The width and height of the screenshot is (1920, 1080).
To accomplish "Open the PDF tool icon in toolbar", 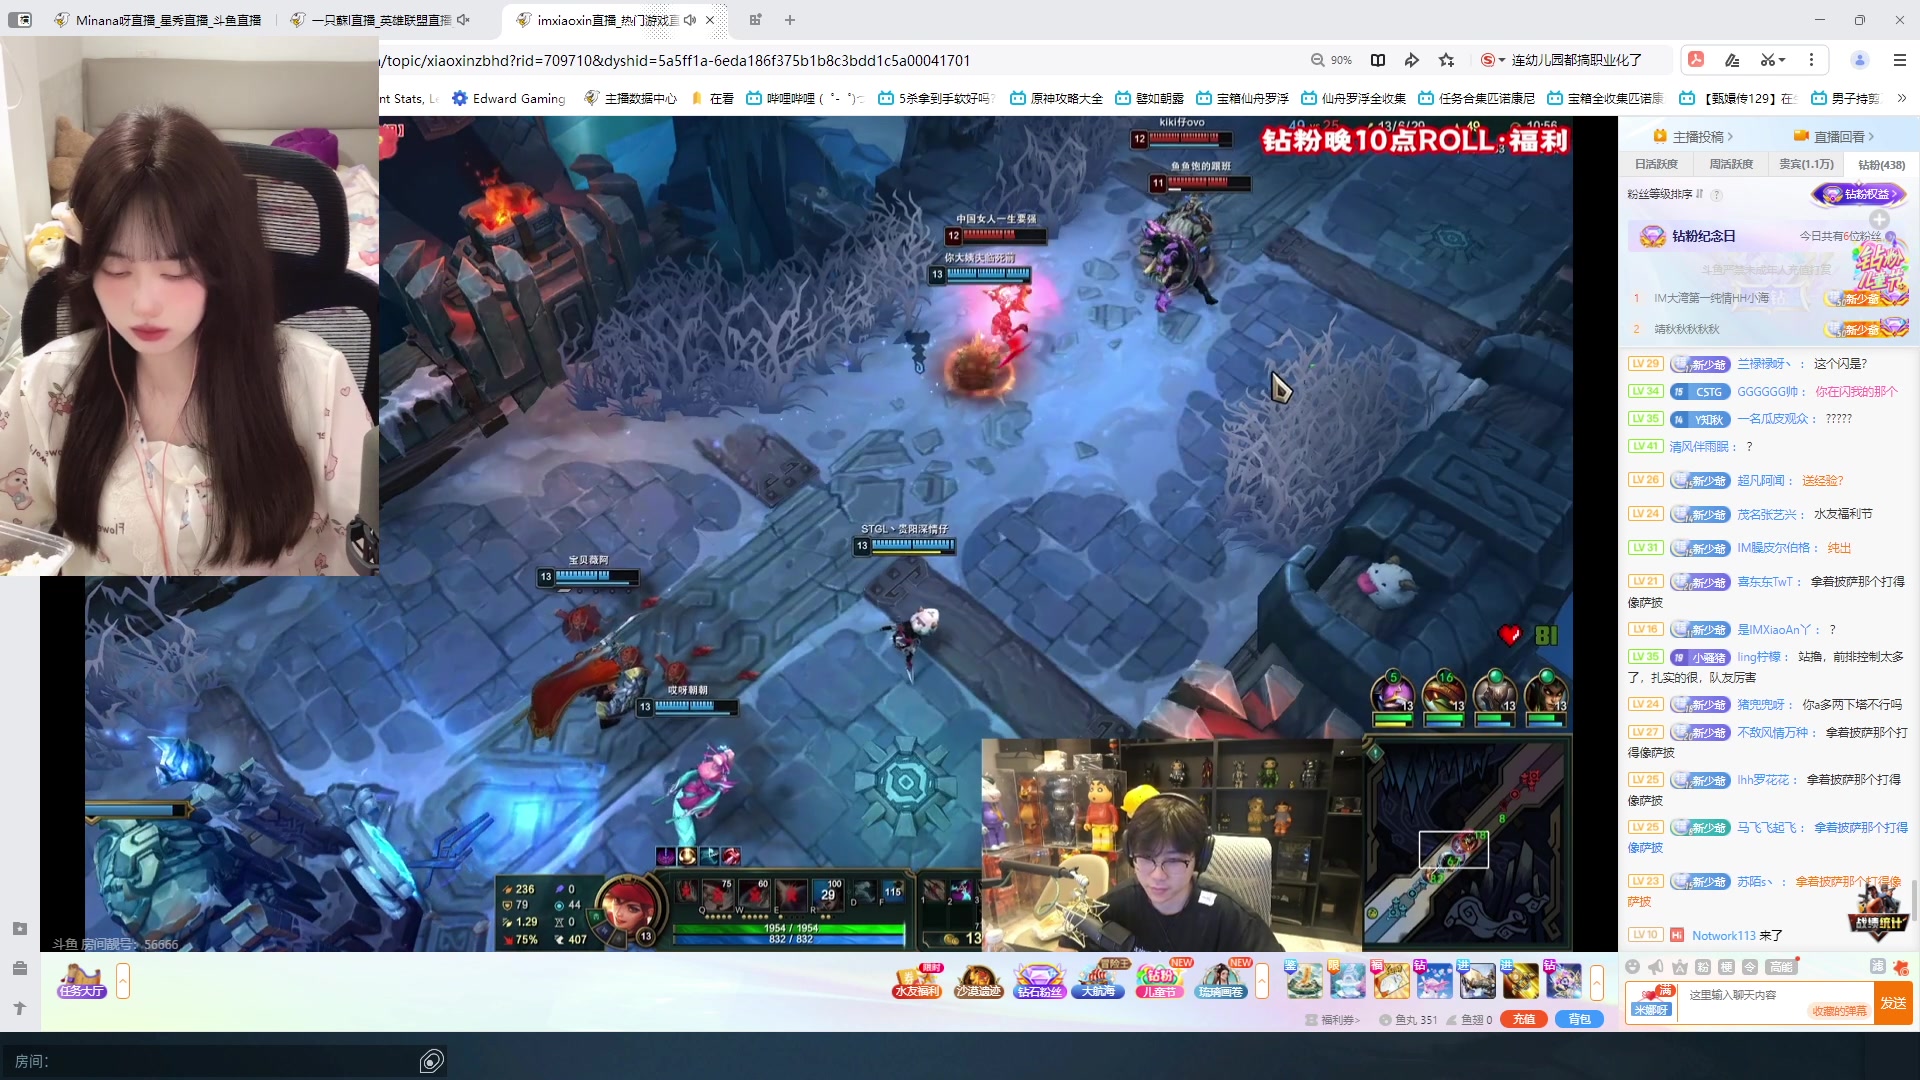I will [x=1696, y=60].
